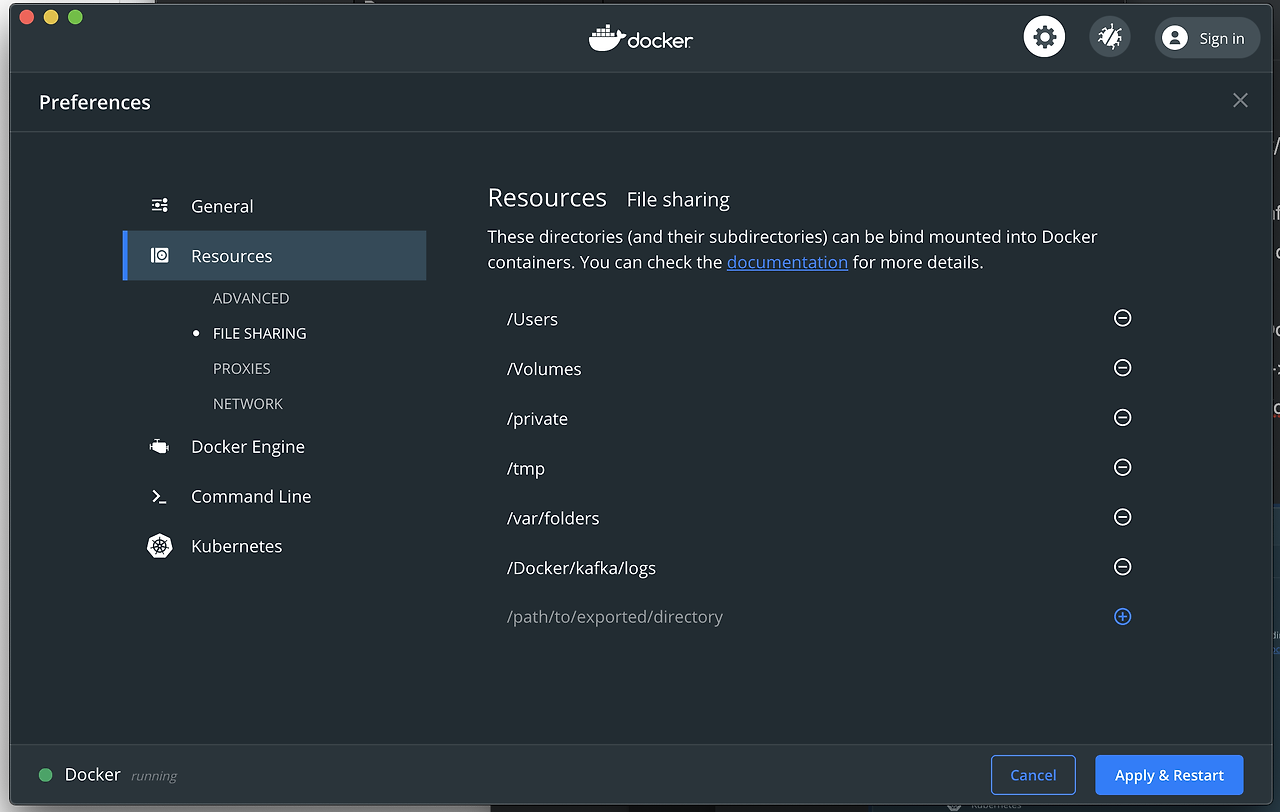Click Apply & Restart

pos(1169,775)
